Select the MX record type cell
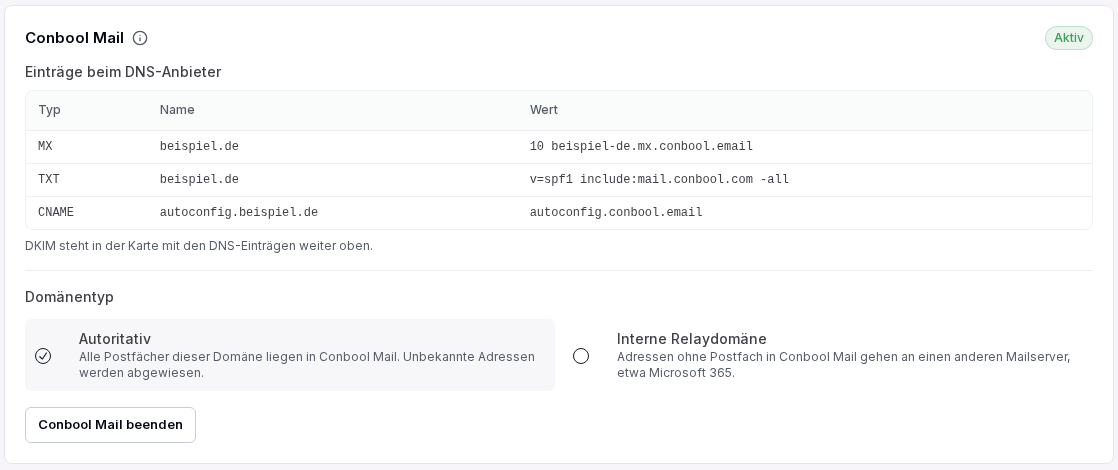The width and height of the screenshot is (1118, 470). click(x=46, y=146)
